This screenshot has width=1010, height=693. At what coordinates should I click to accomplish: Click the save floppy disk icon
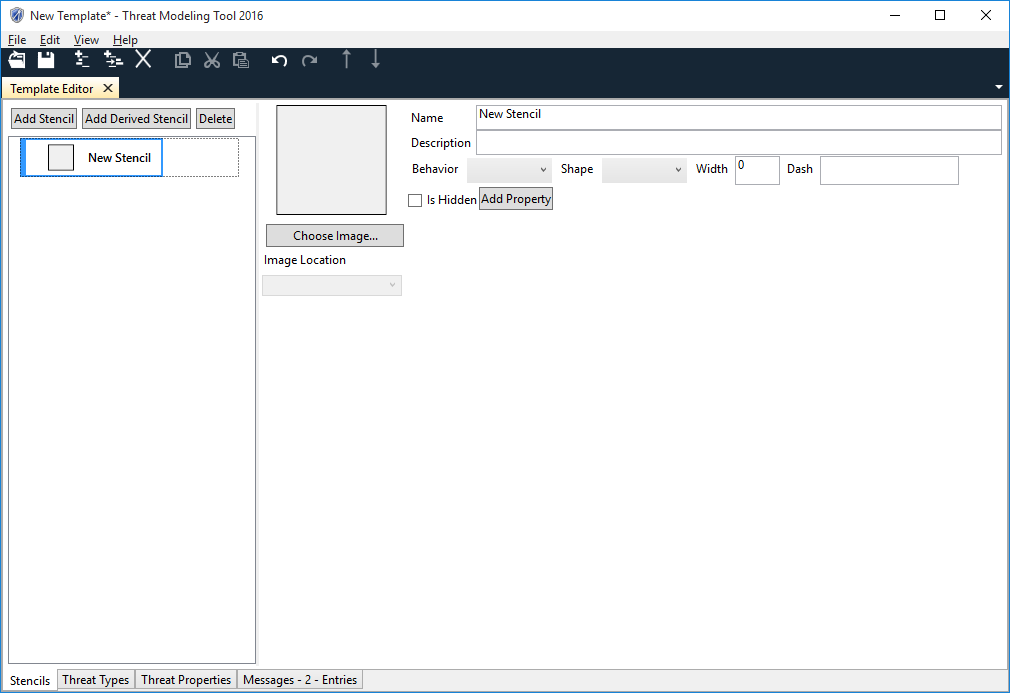pyautogui.click(x=46, y=60)
